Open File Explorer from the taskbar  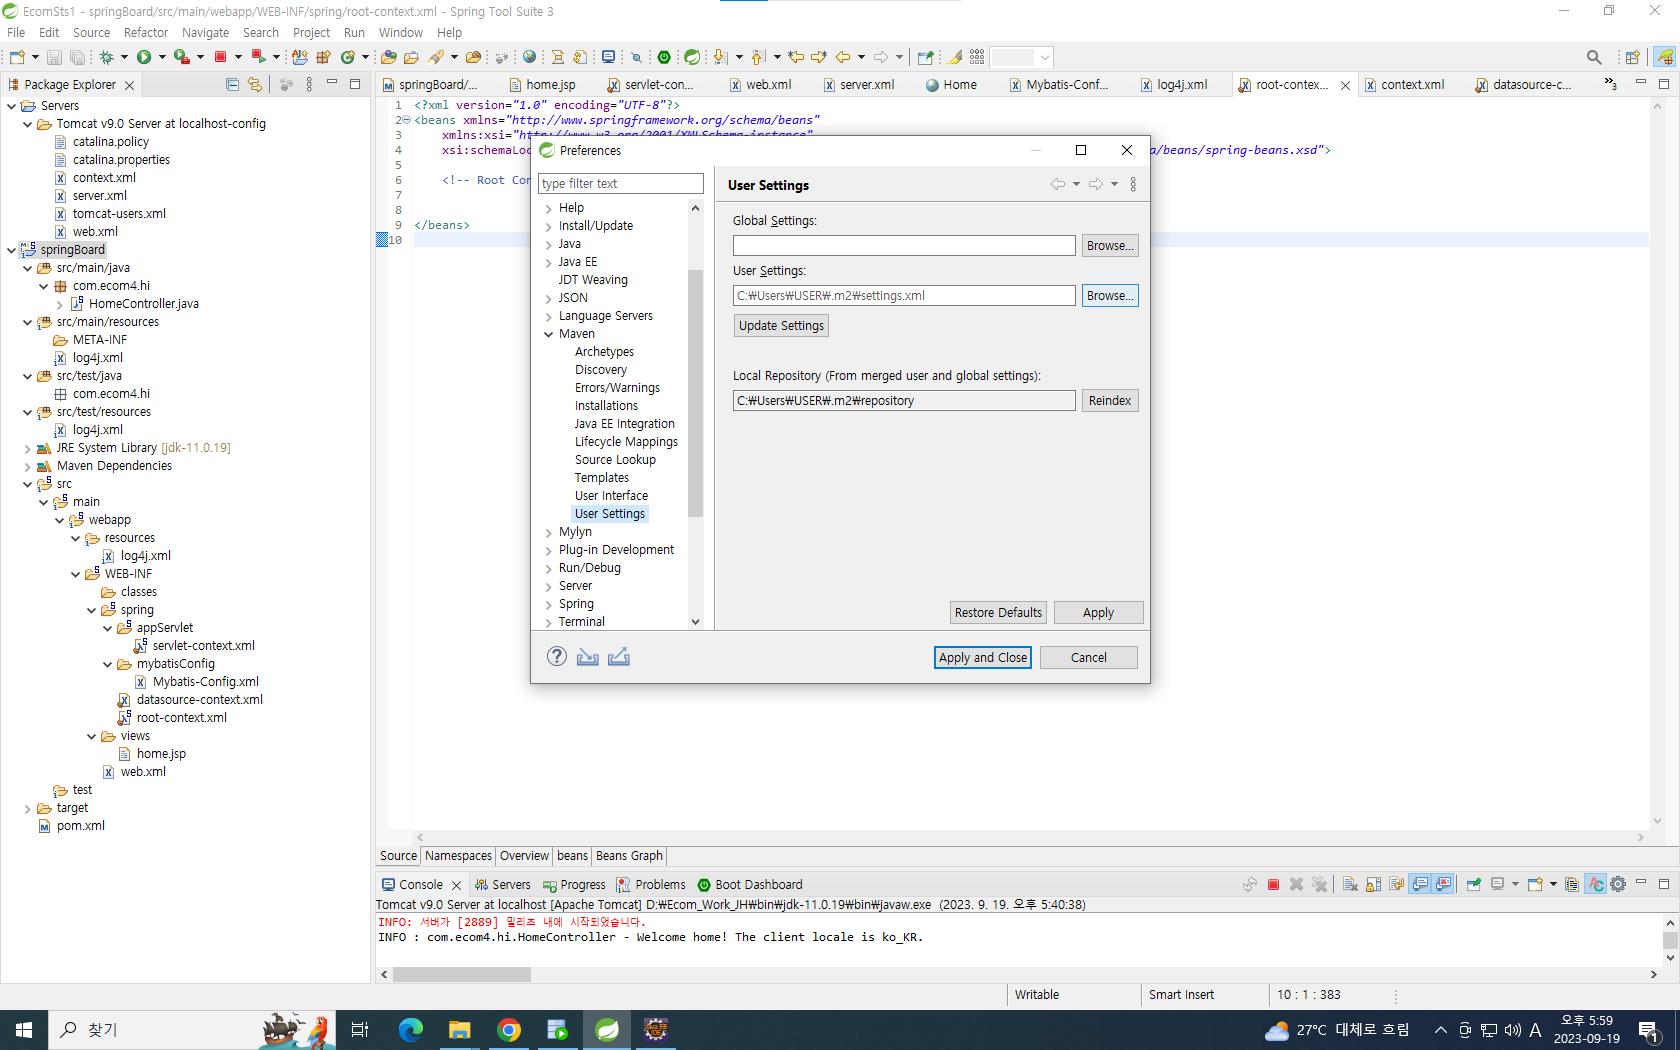(459, 1030)
